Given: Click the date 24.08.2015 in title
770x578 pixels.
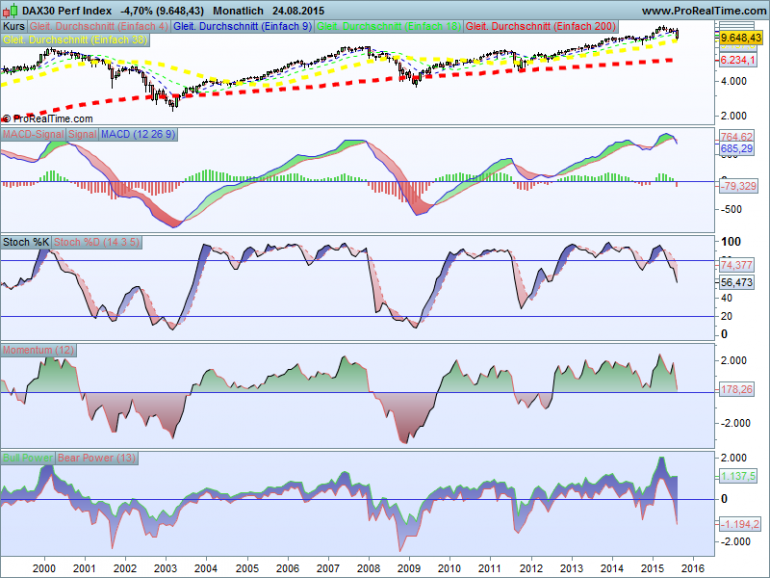Looking at the screenshot, I should tap(299, 10).
